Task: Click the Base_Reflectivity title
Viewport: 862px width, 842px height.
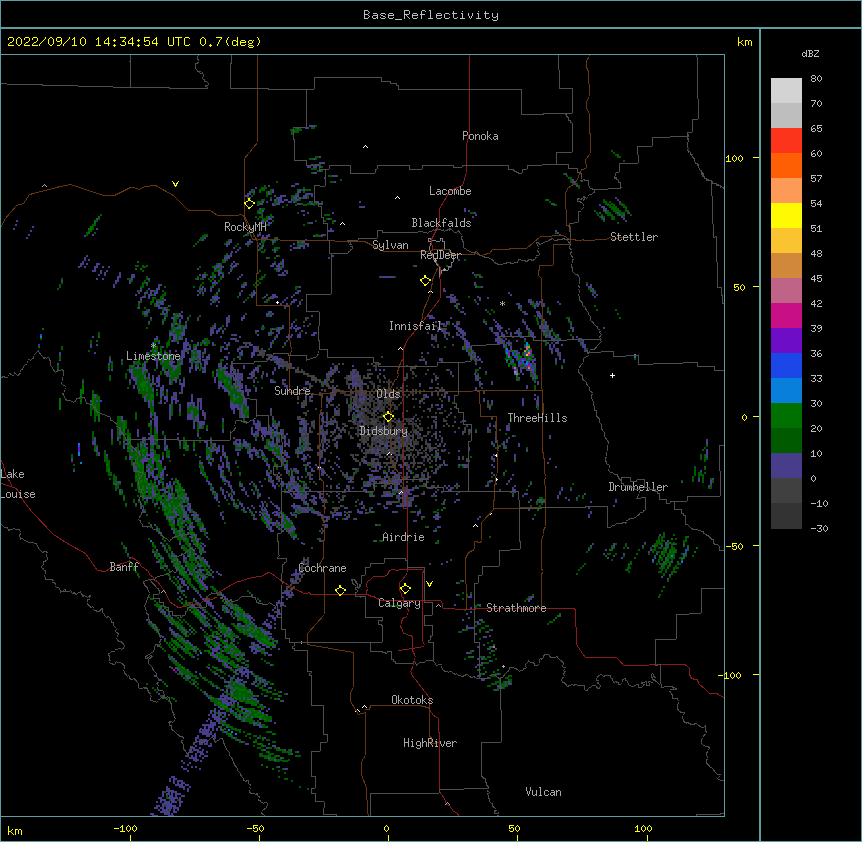Action: tap(431, 15)
